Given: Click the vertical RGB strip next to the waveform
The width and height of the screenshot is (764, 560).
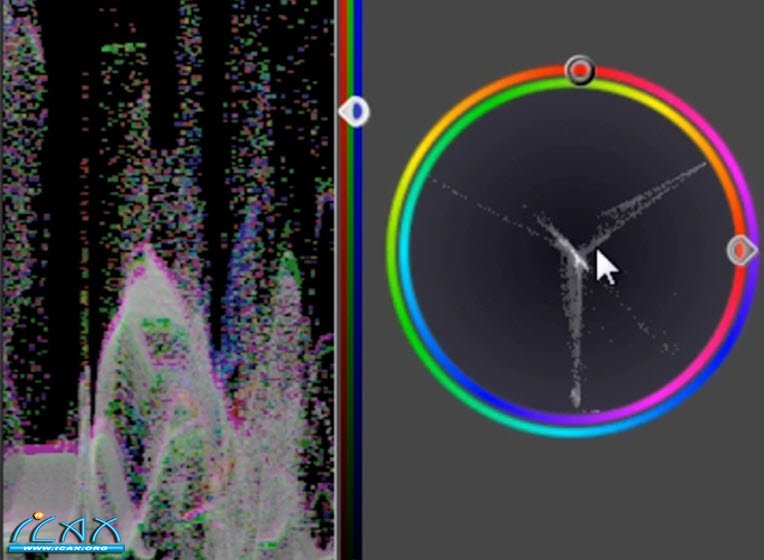Looking at the screenshot, I should (351, 280).
